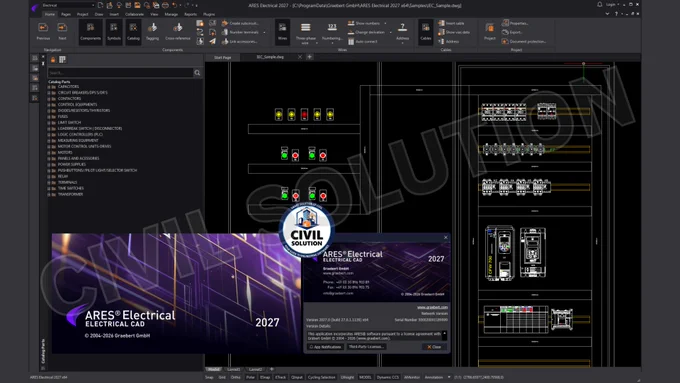Select the Tagging tool
The height and width of the screenshot is (383, 680).
coord(152,32)
